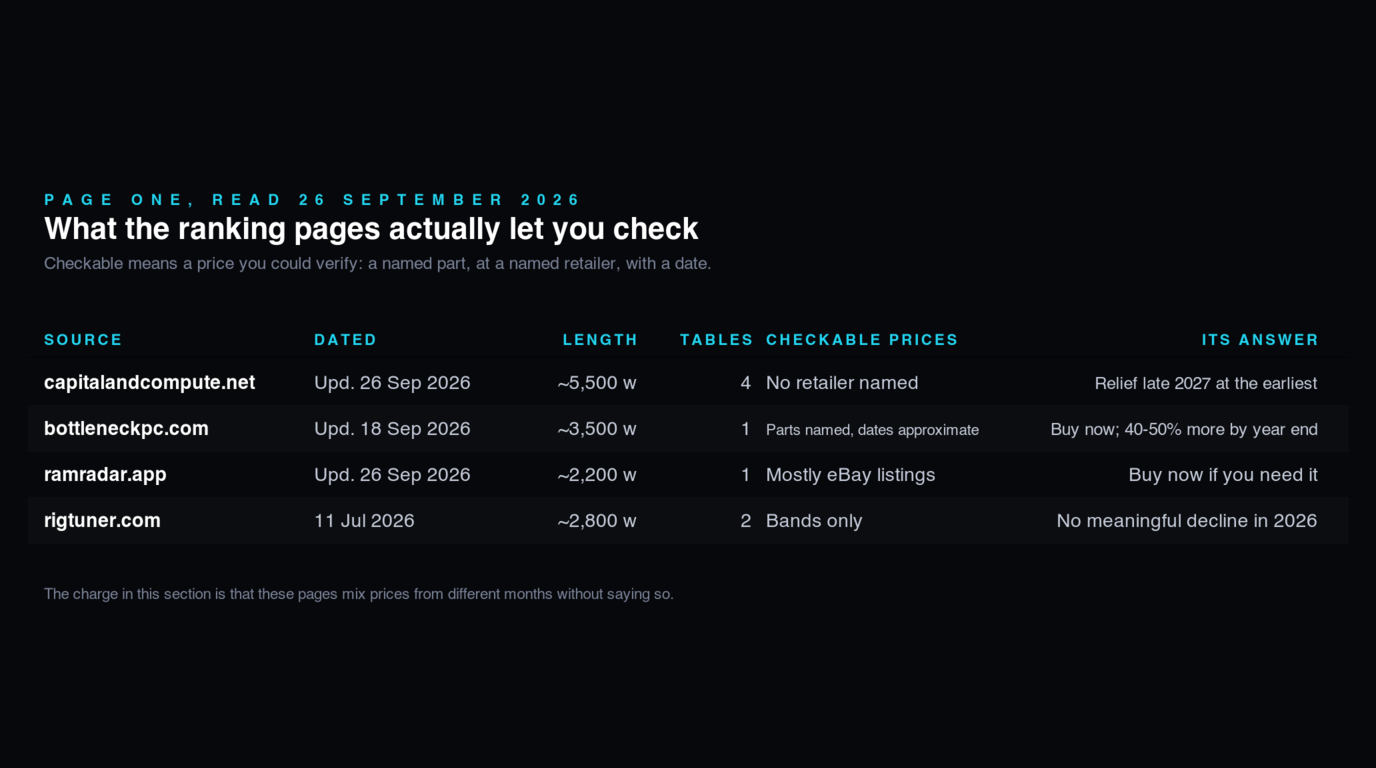The height and width of the screenshot is (768, 1376).
Task: Click the date in the capitalandcompute.net row
Action: (x=392, y=383)
